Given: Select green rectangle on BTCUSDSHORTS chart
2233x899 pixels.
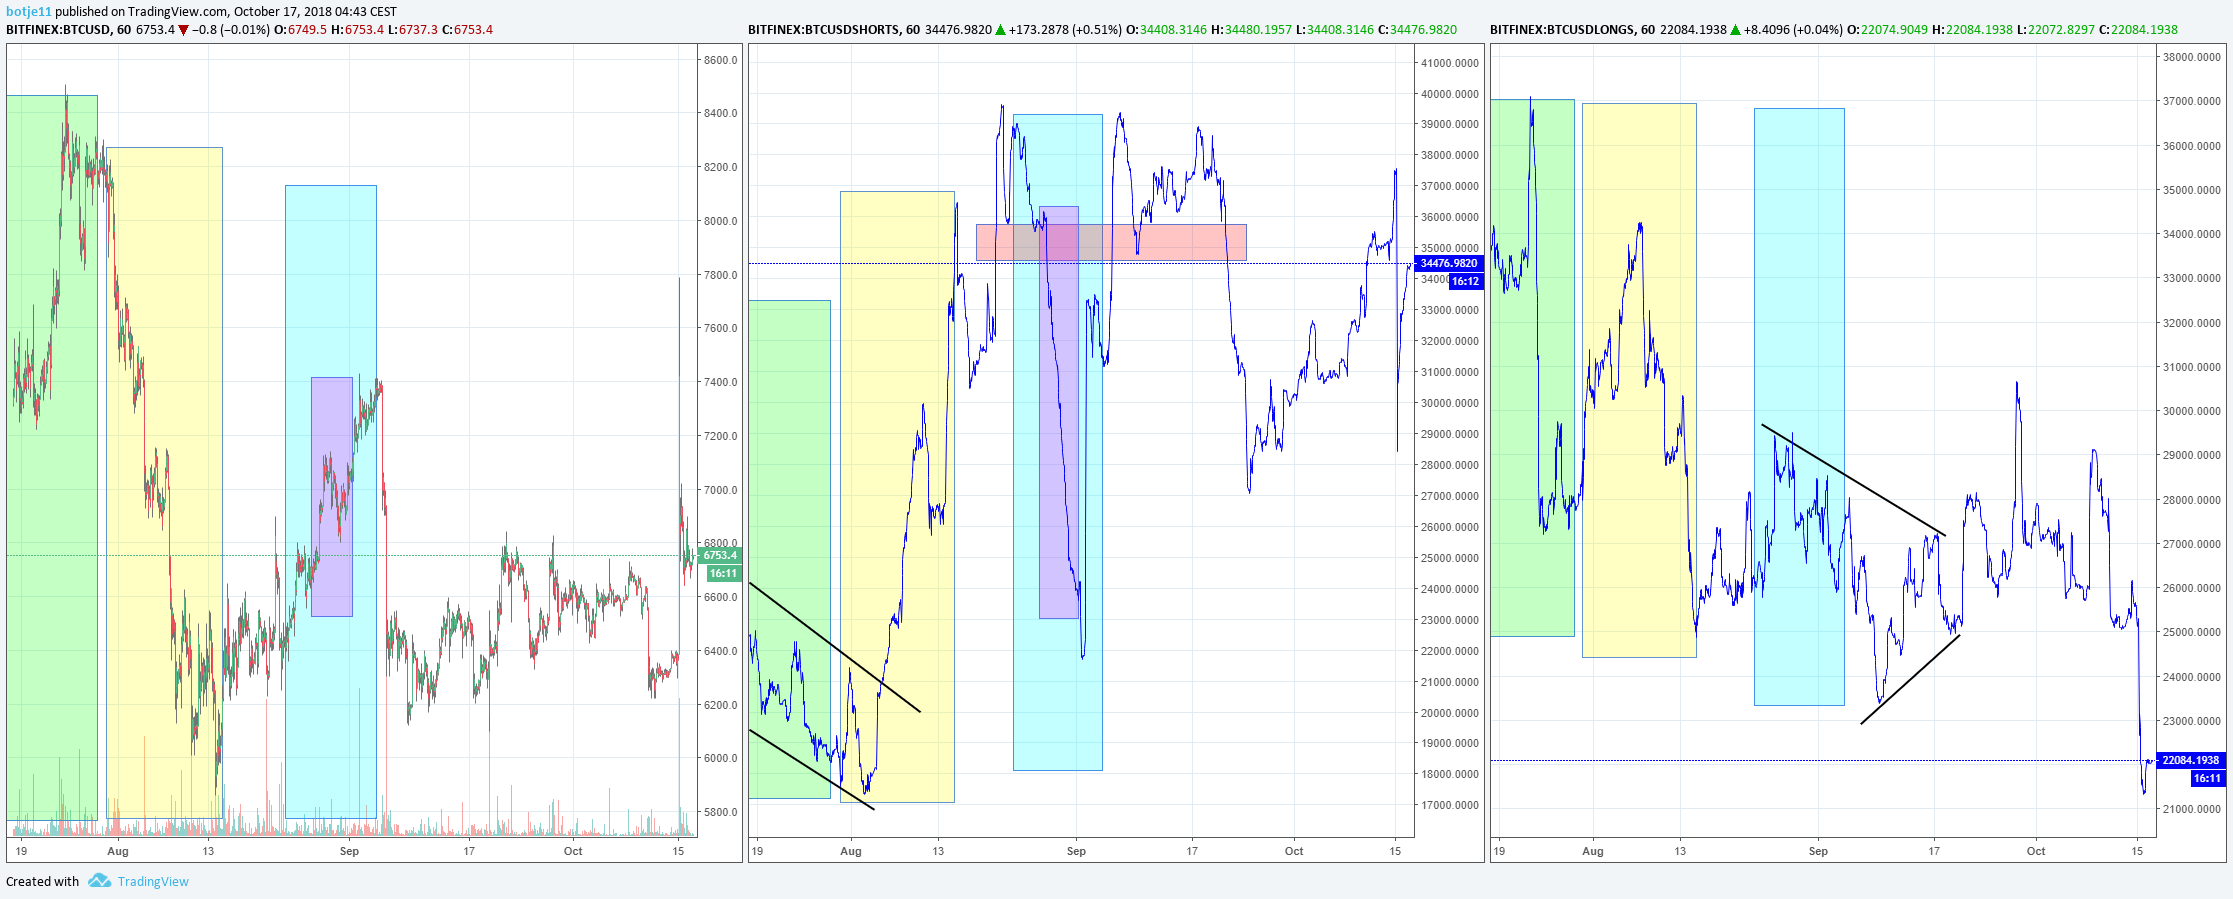Looking at the screenshot, I should (789, 550).
